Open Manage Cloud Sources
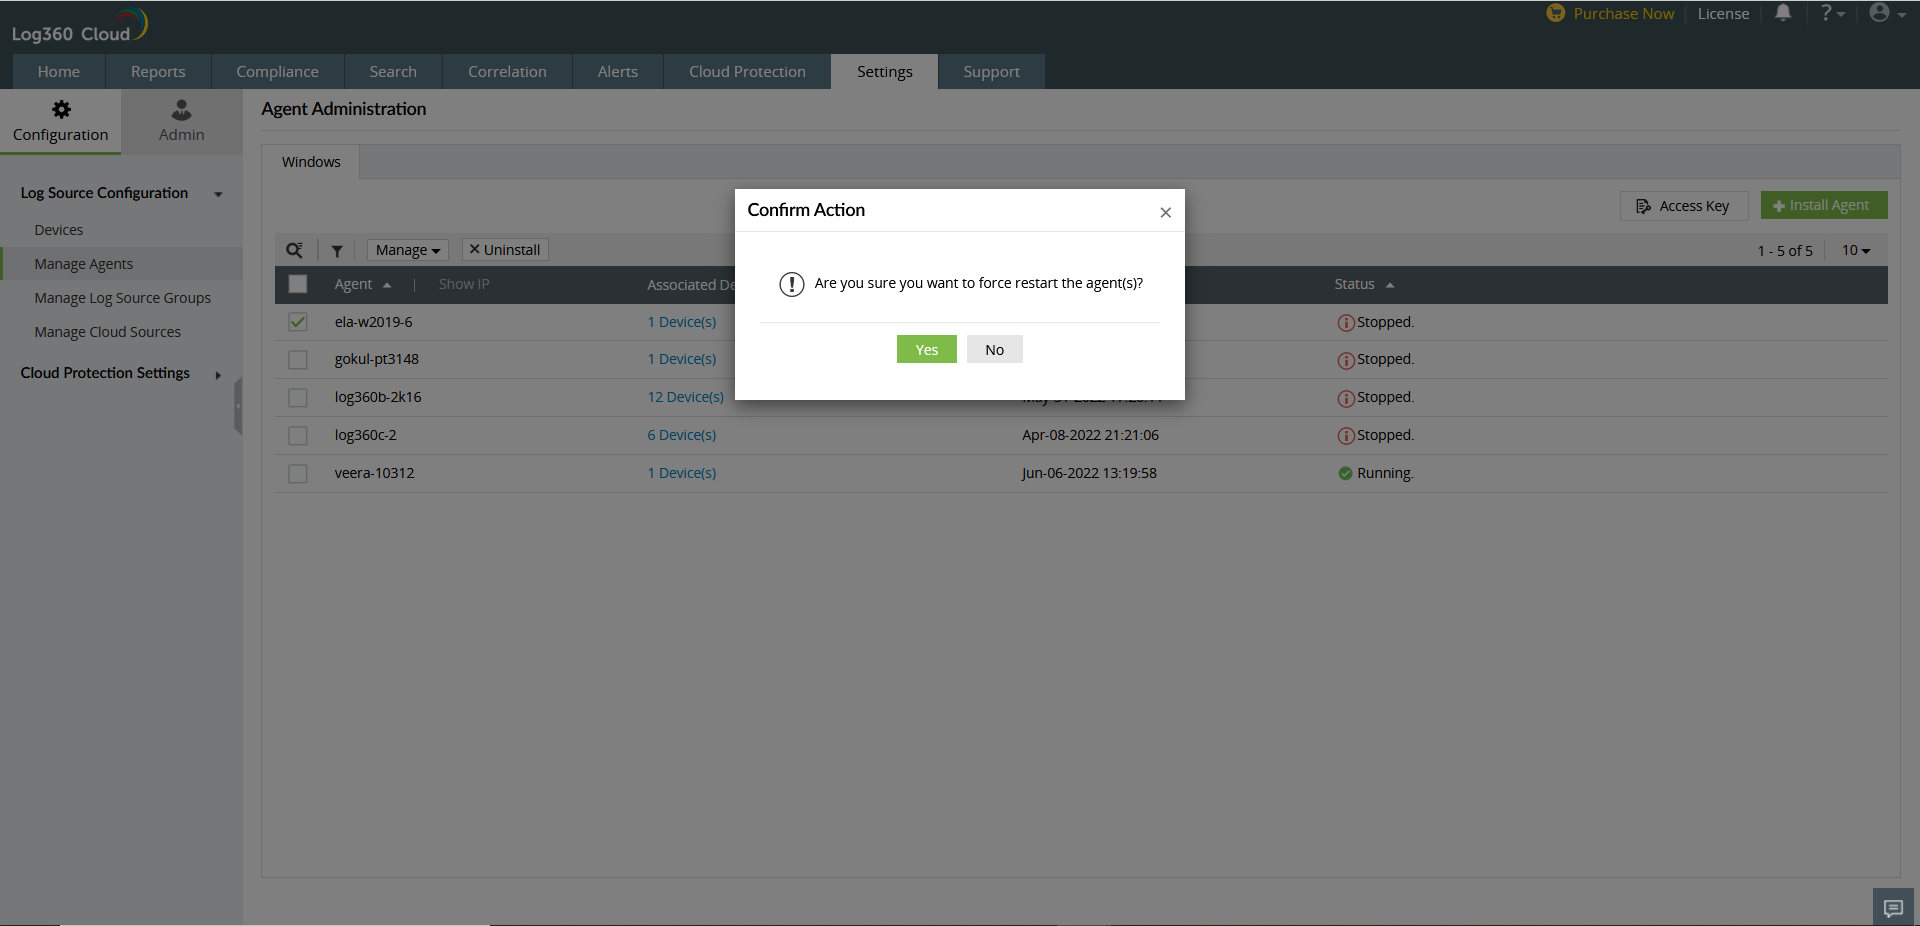 [108, 332]
